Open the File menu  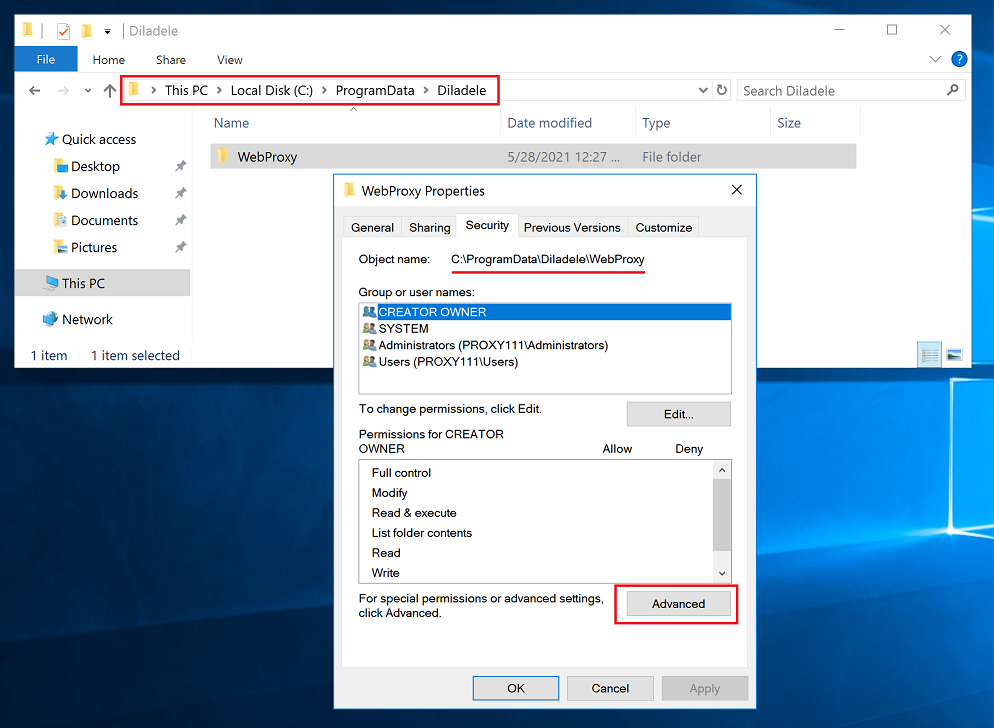click(46, 59)
